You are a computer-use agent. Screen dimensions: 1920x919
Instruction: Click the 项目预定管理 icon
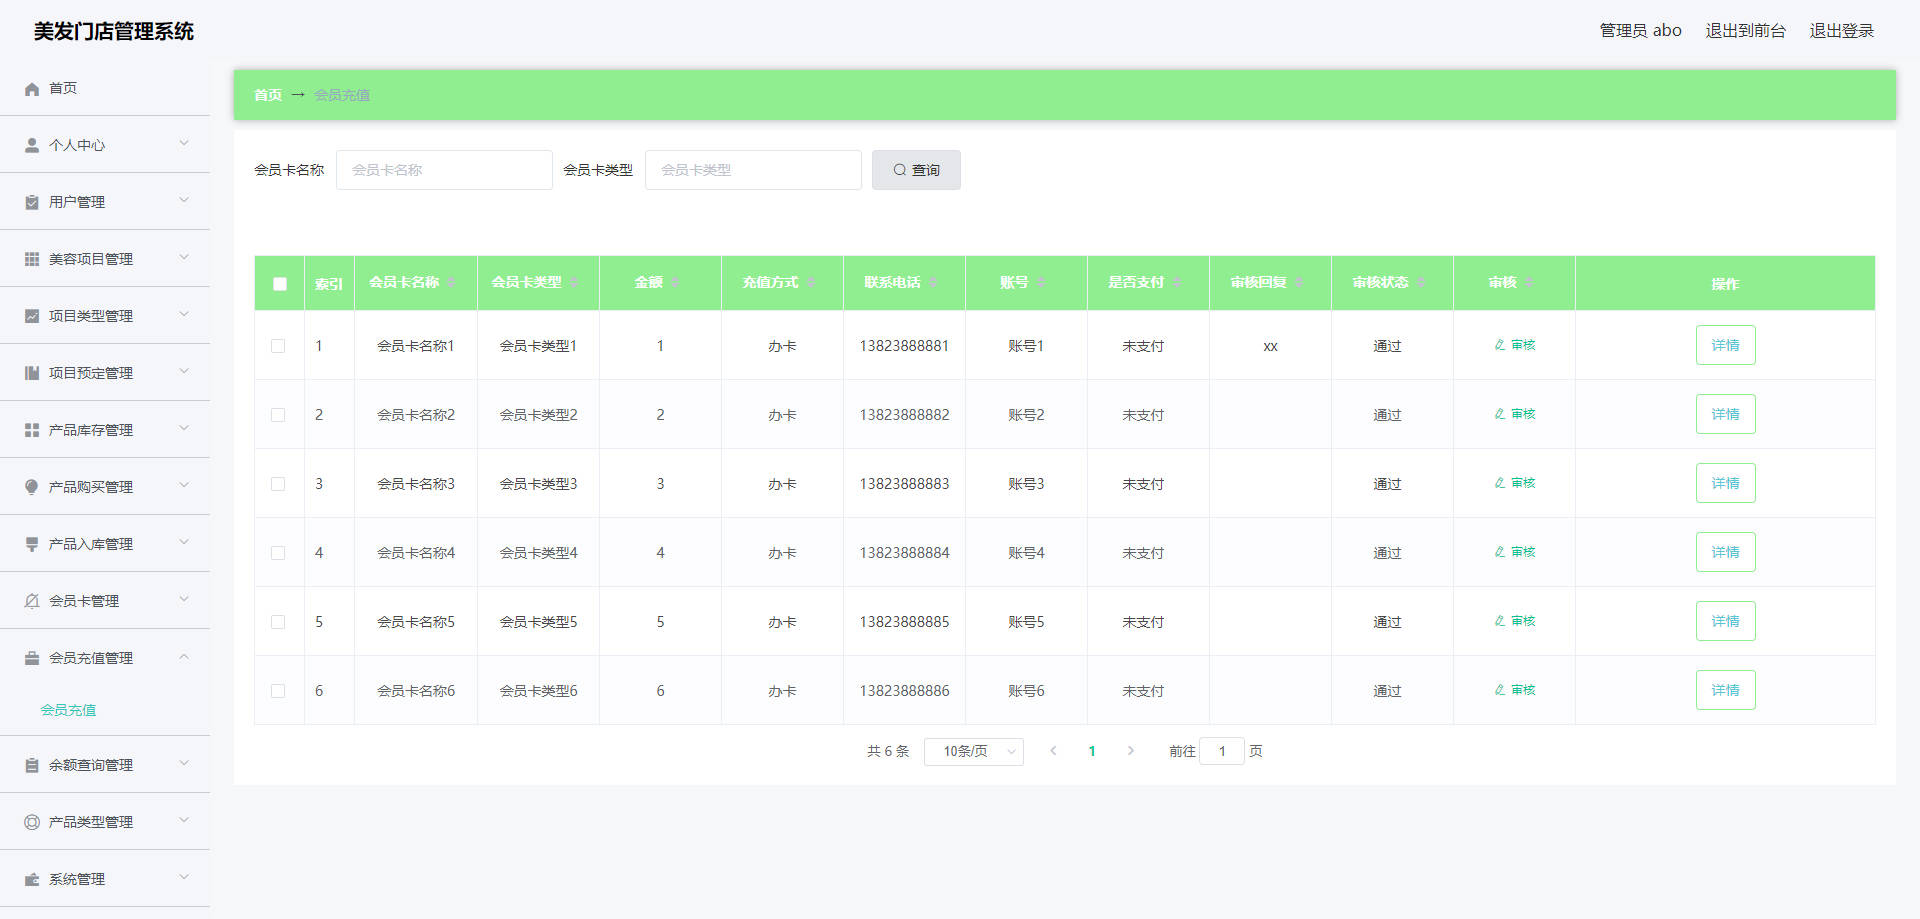[32, 373]
